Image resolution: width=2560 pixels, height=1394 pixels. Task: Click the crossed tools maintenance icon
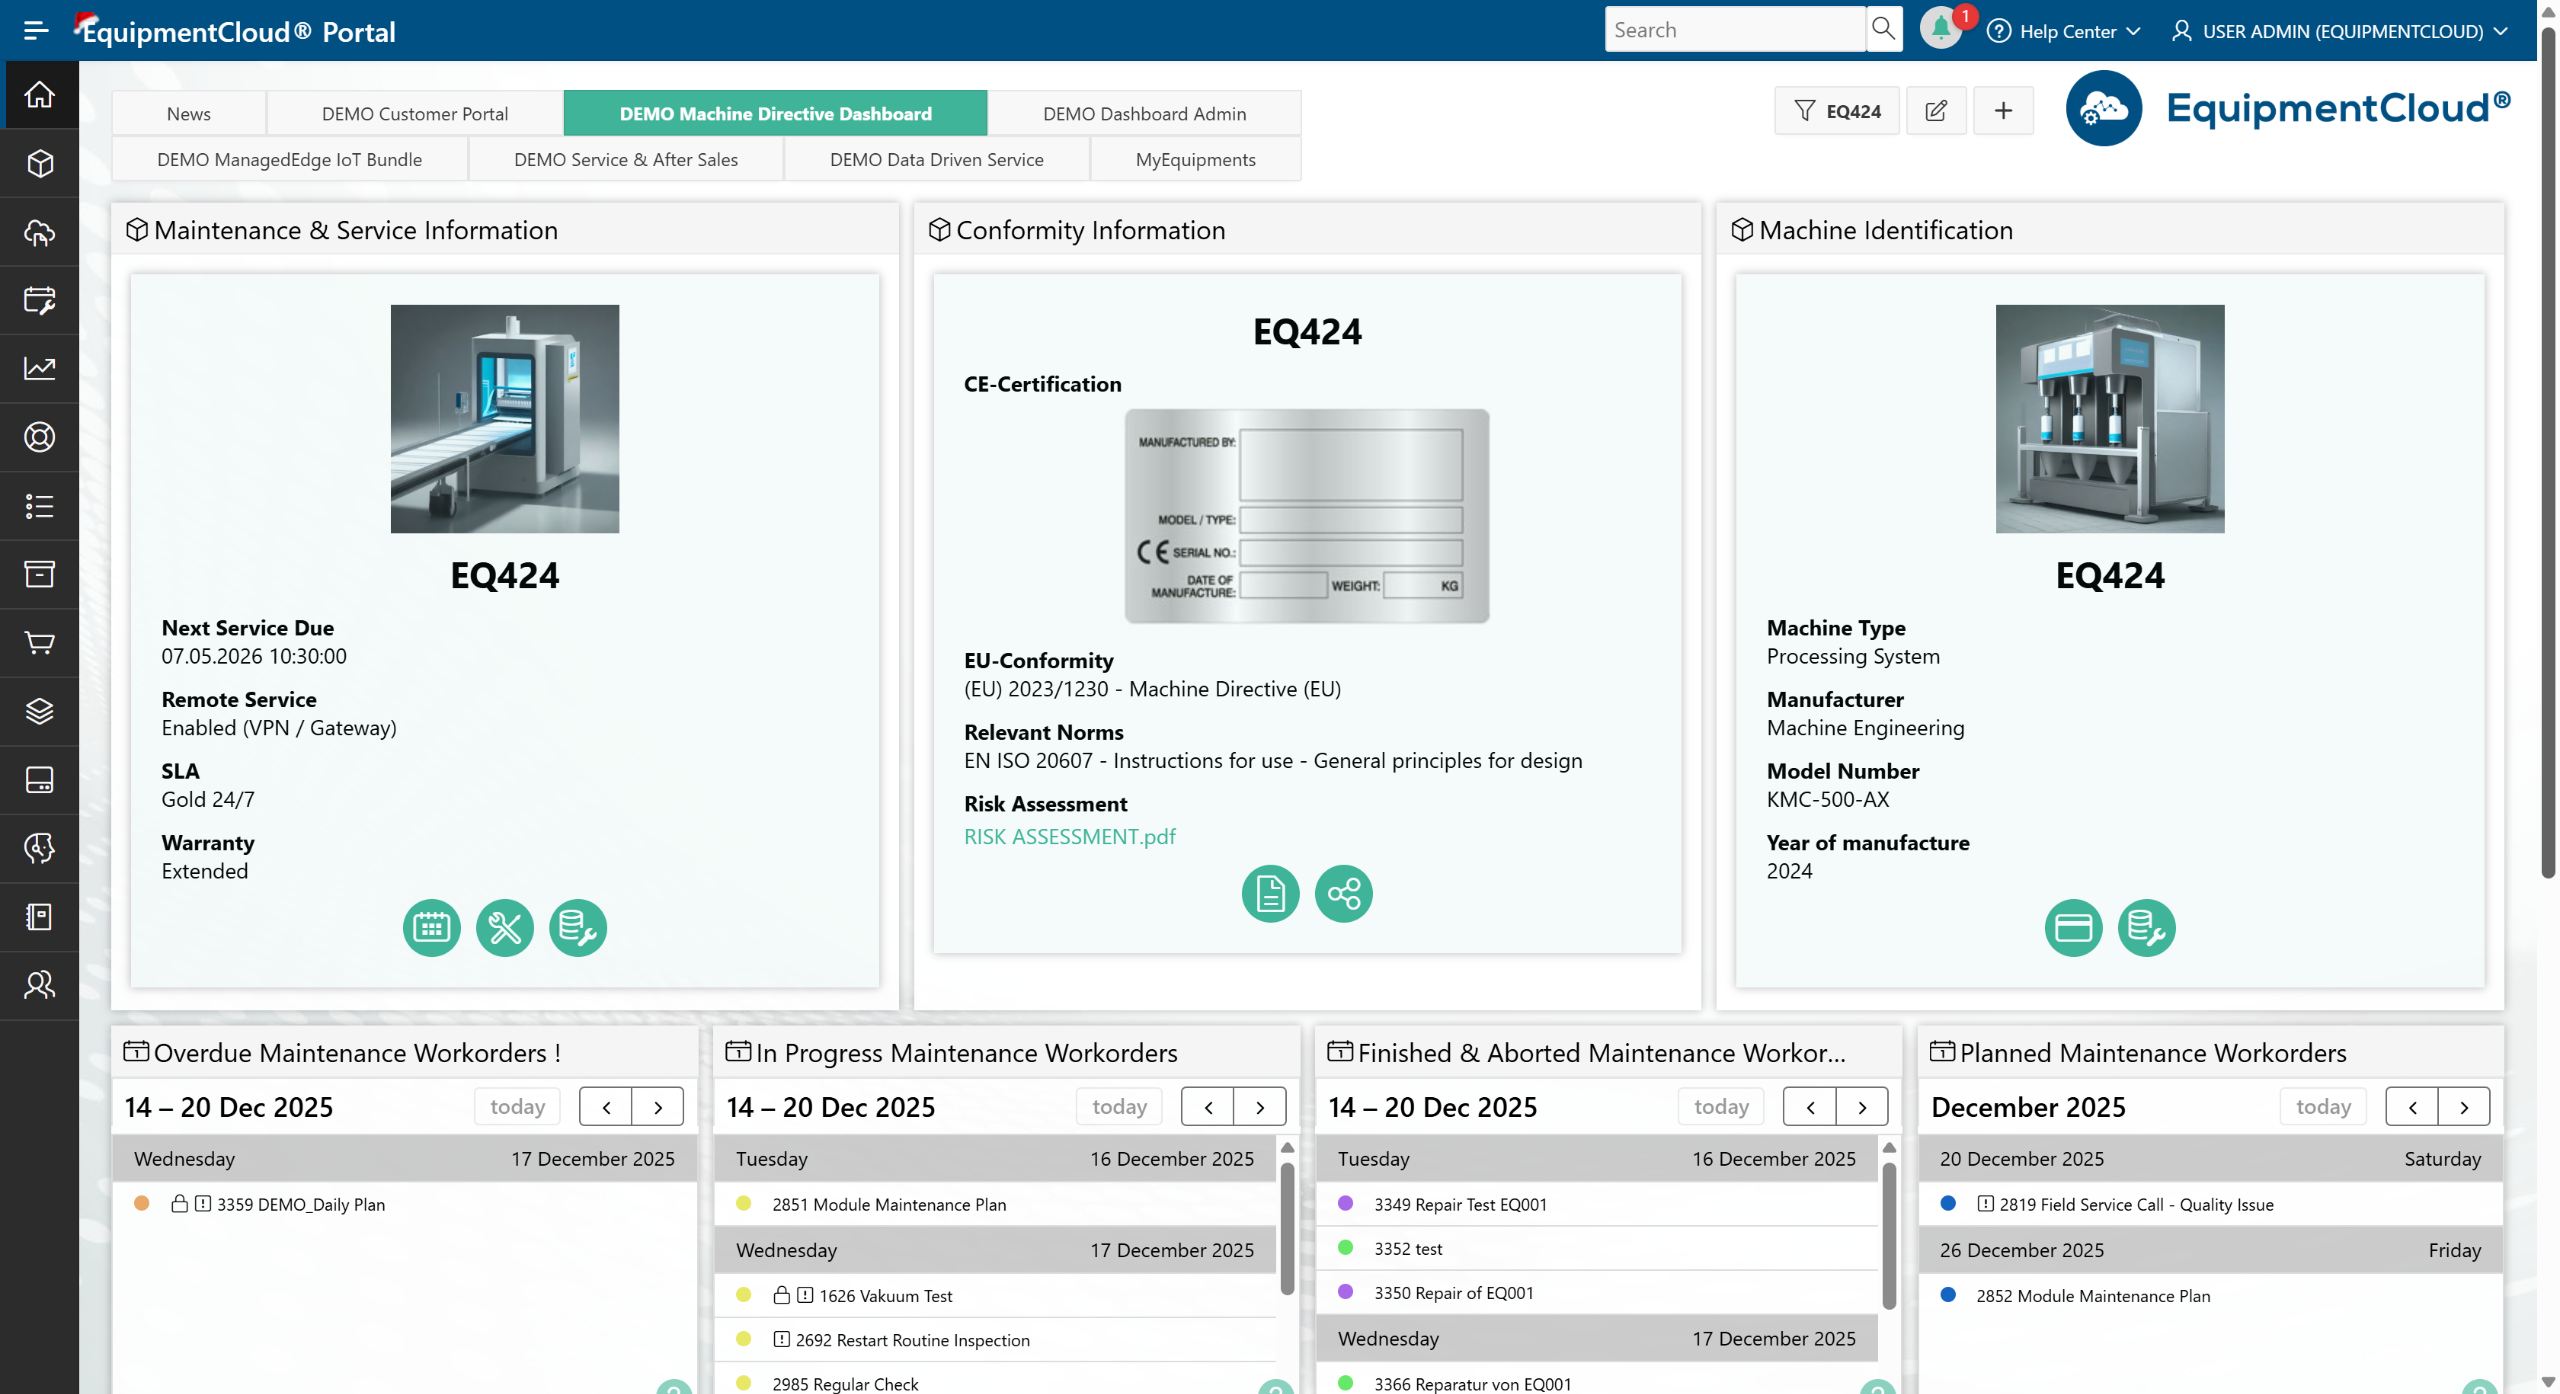(x=504, y=928)
